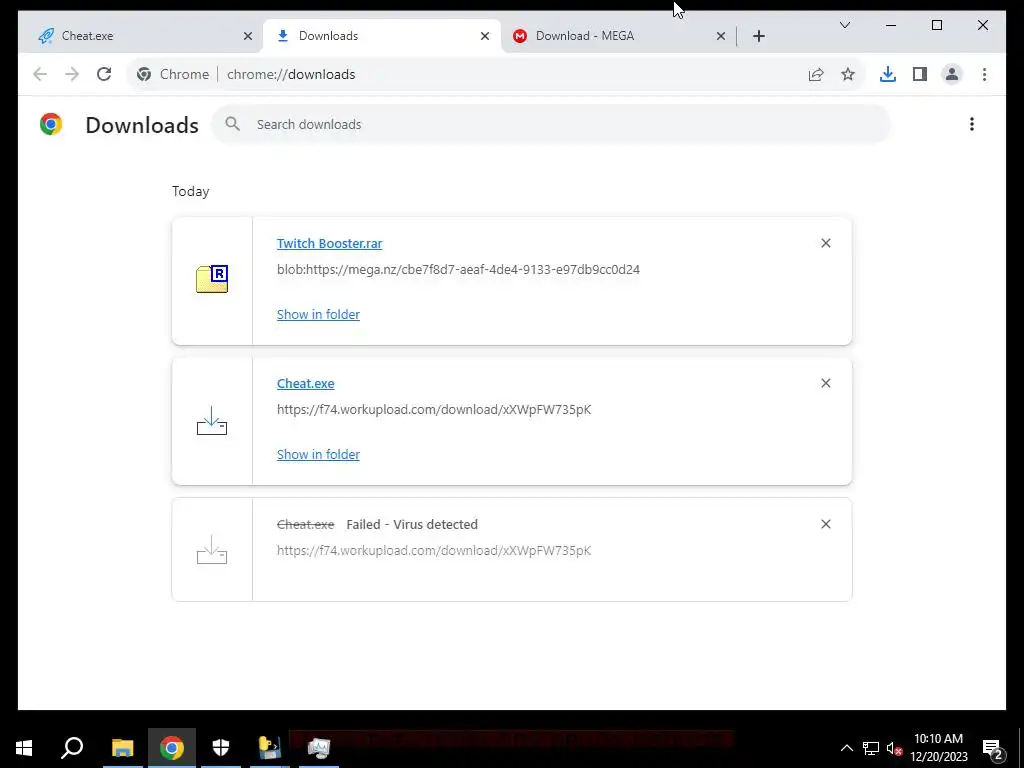The height and width of the screenshot is (768, 1024).
Task: Show Twitch Booster.rar in folder
Action: coord(318,314)
